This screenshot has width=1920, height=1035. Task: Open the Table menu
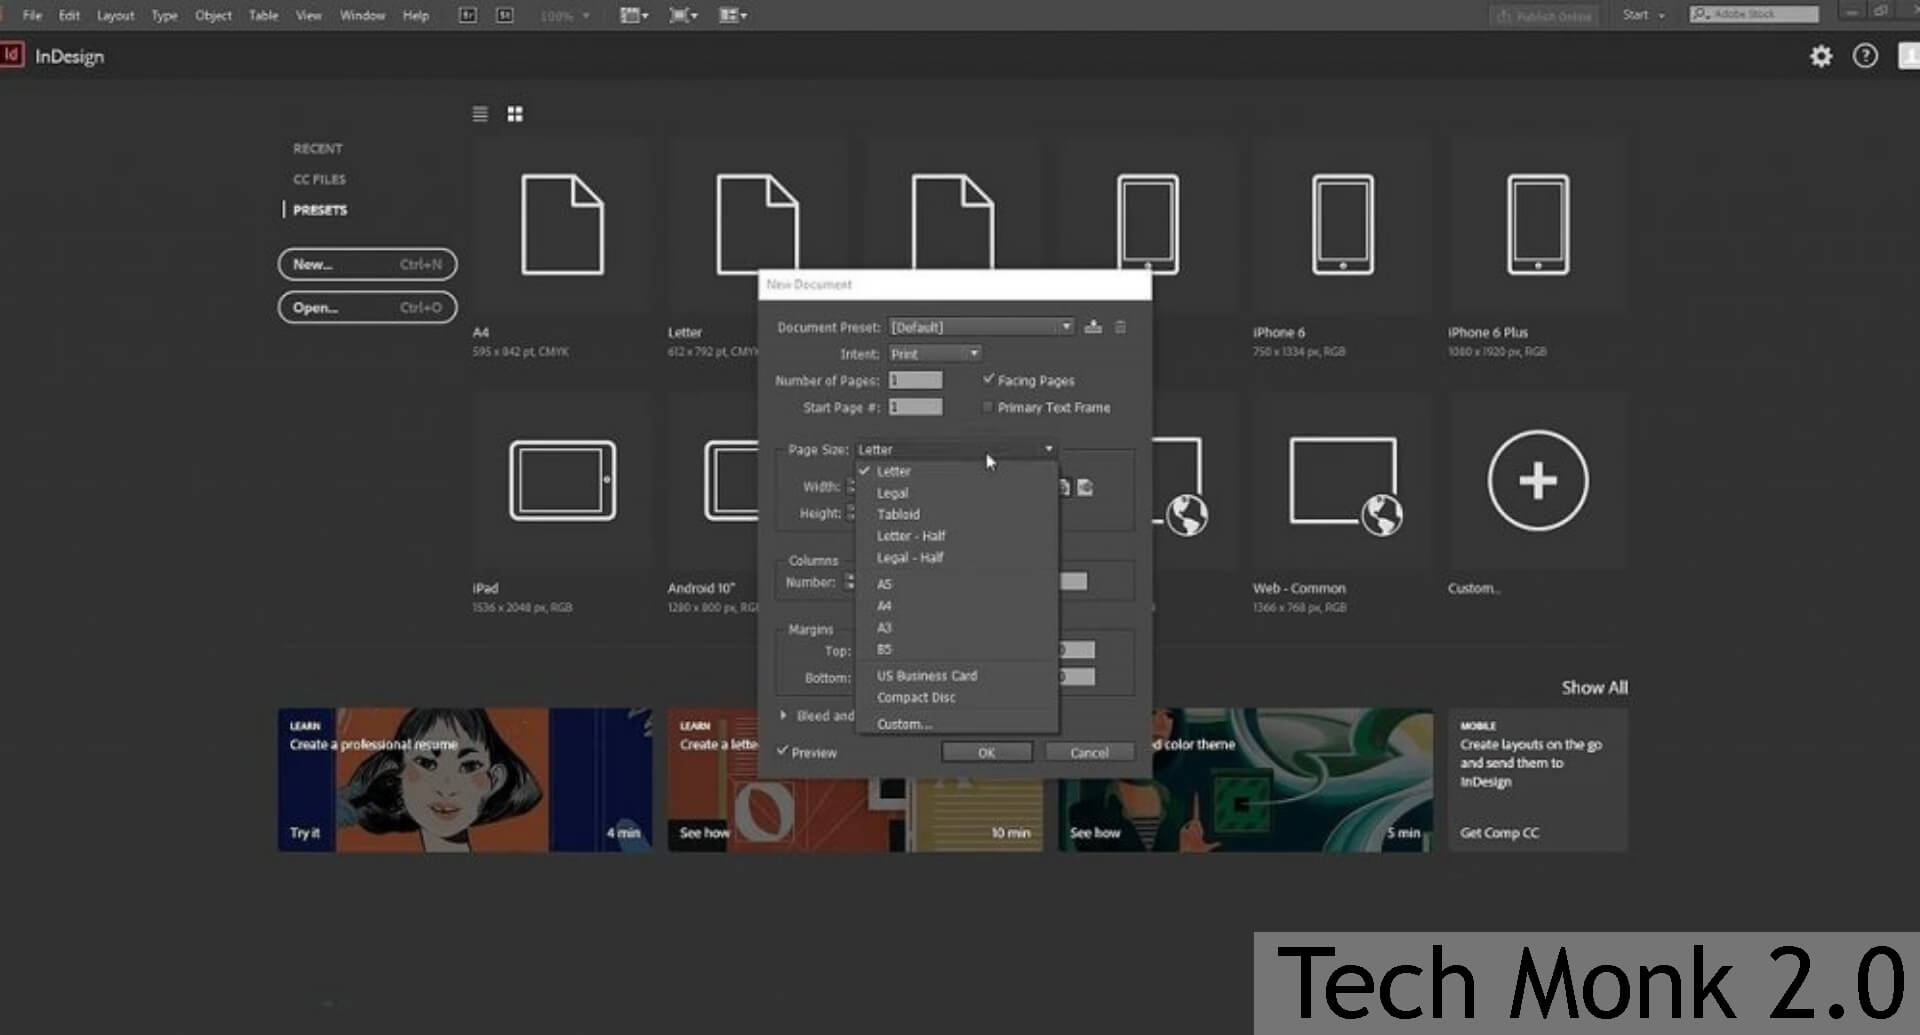pyautogui.click(x=263, y=15)
